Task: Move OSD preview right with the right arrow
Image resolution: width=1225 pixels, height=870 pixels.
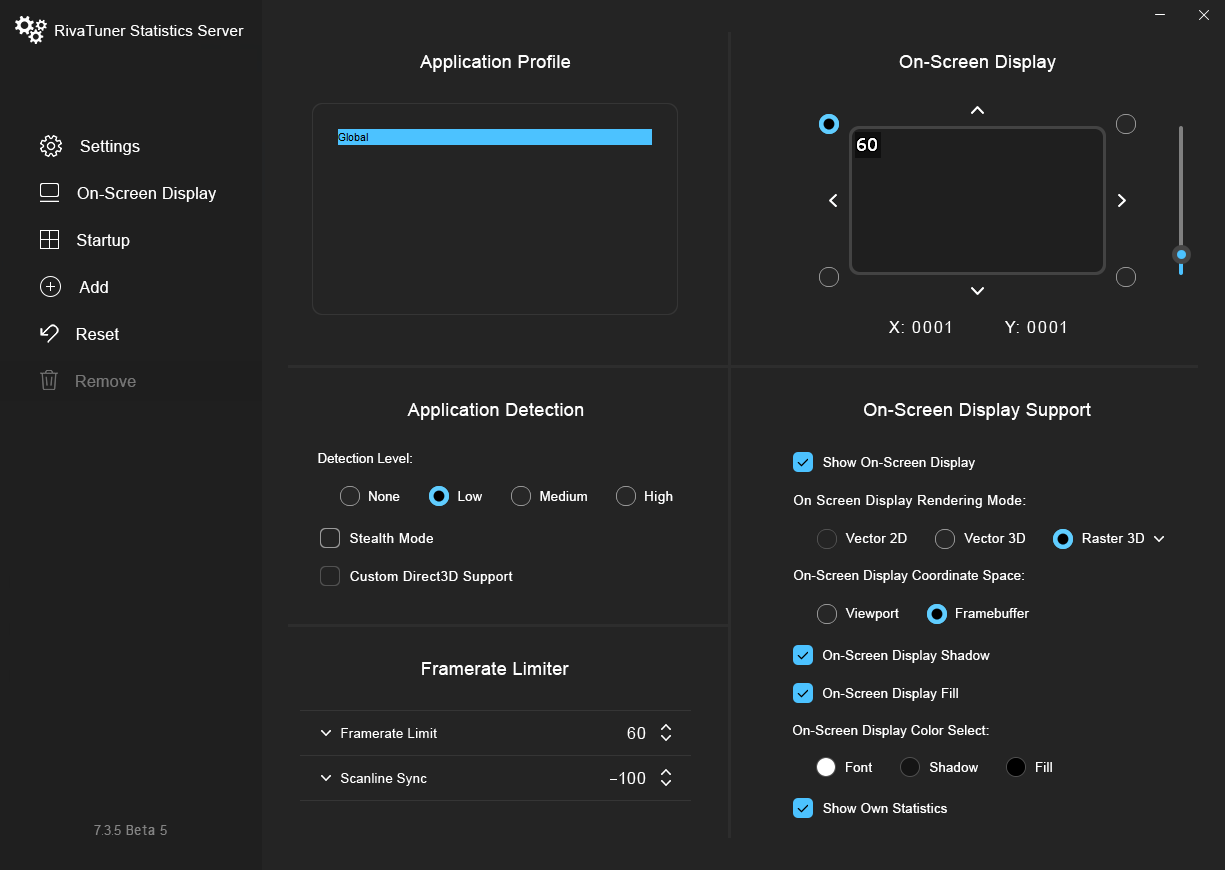Action: click(1121, 200)
